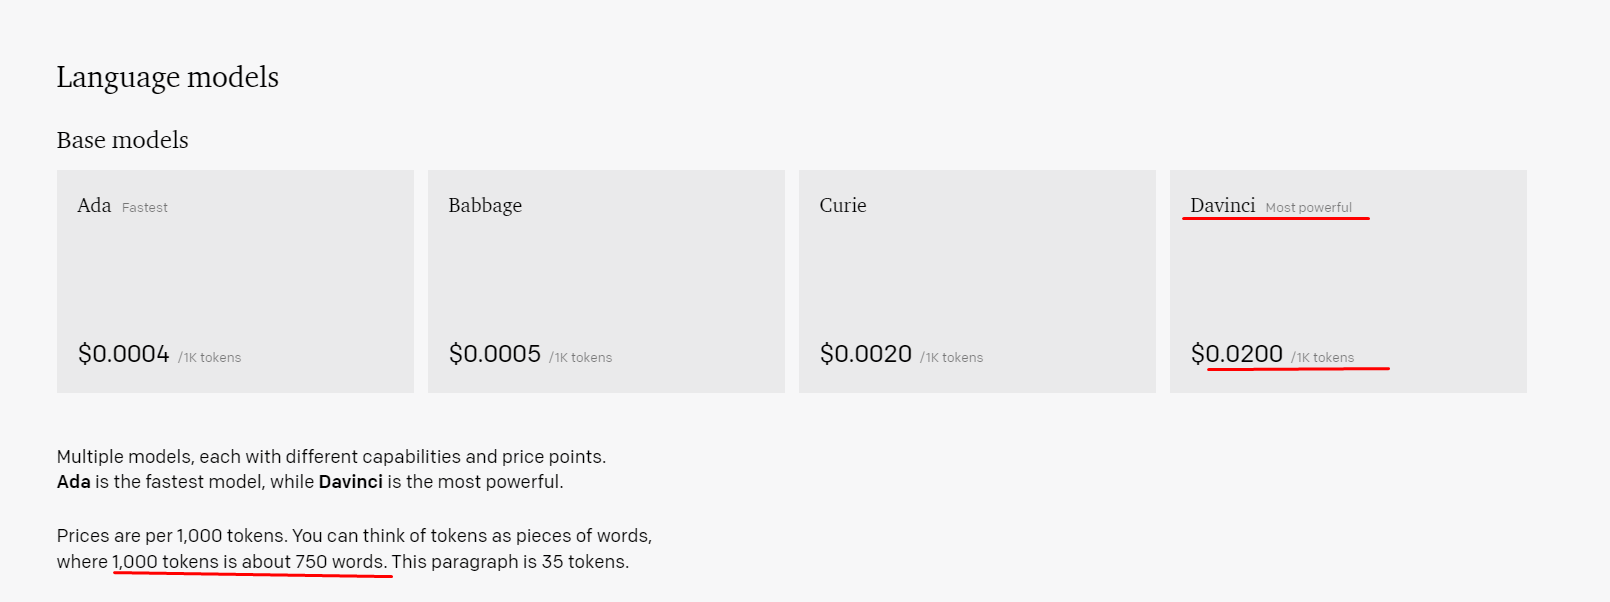Select the Davinci model name in its card

(x=1222, y=205)
